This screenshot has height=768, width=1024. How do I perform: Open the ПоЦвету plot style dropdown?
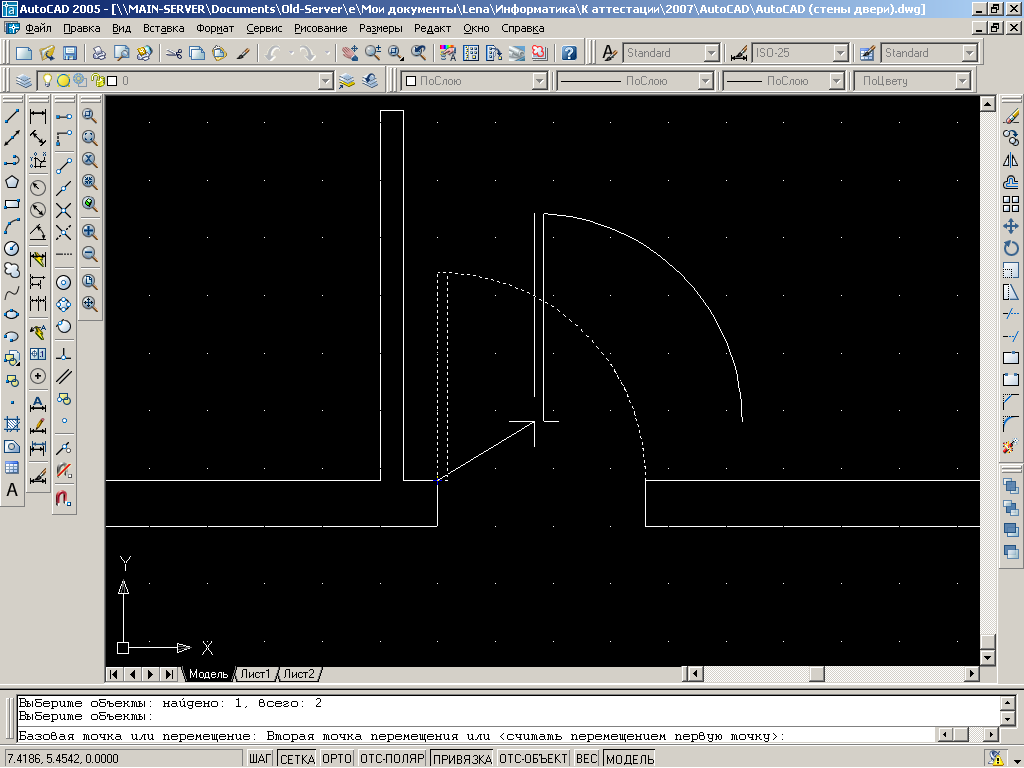pos(962,81)
